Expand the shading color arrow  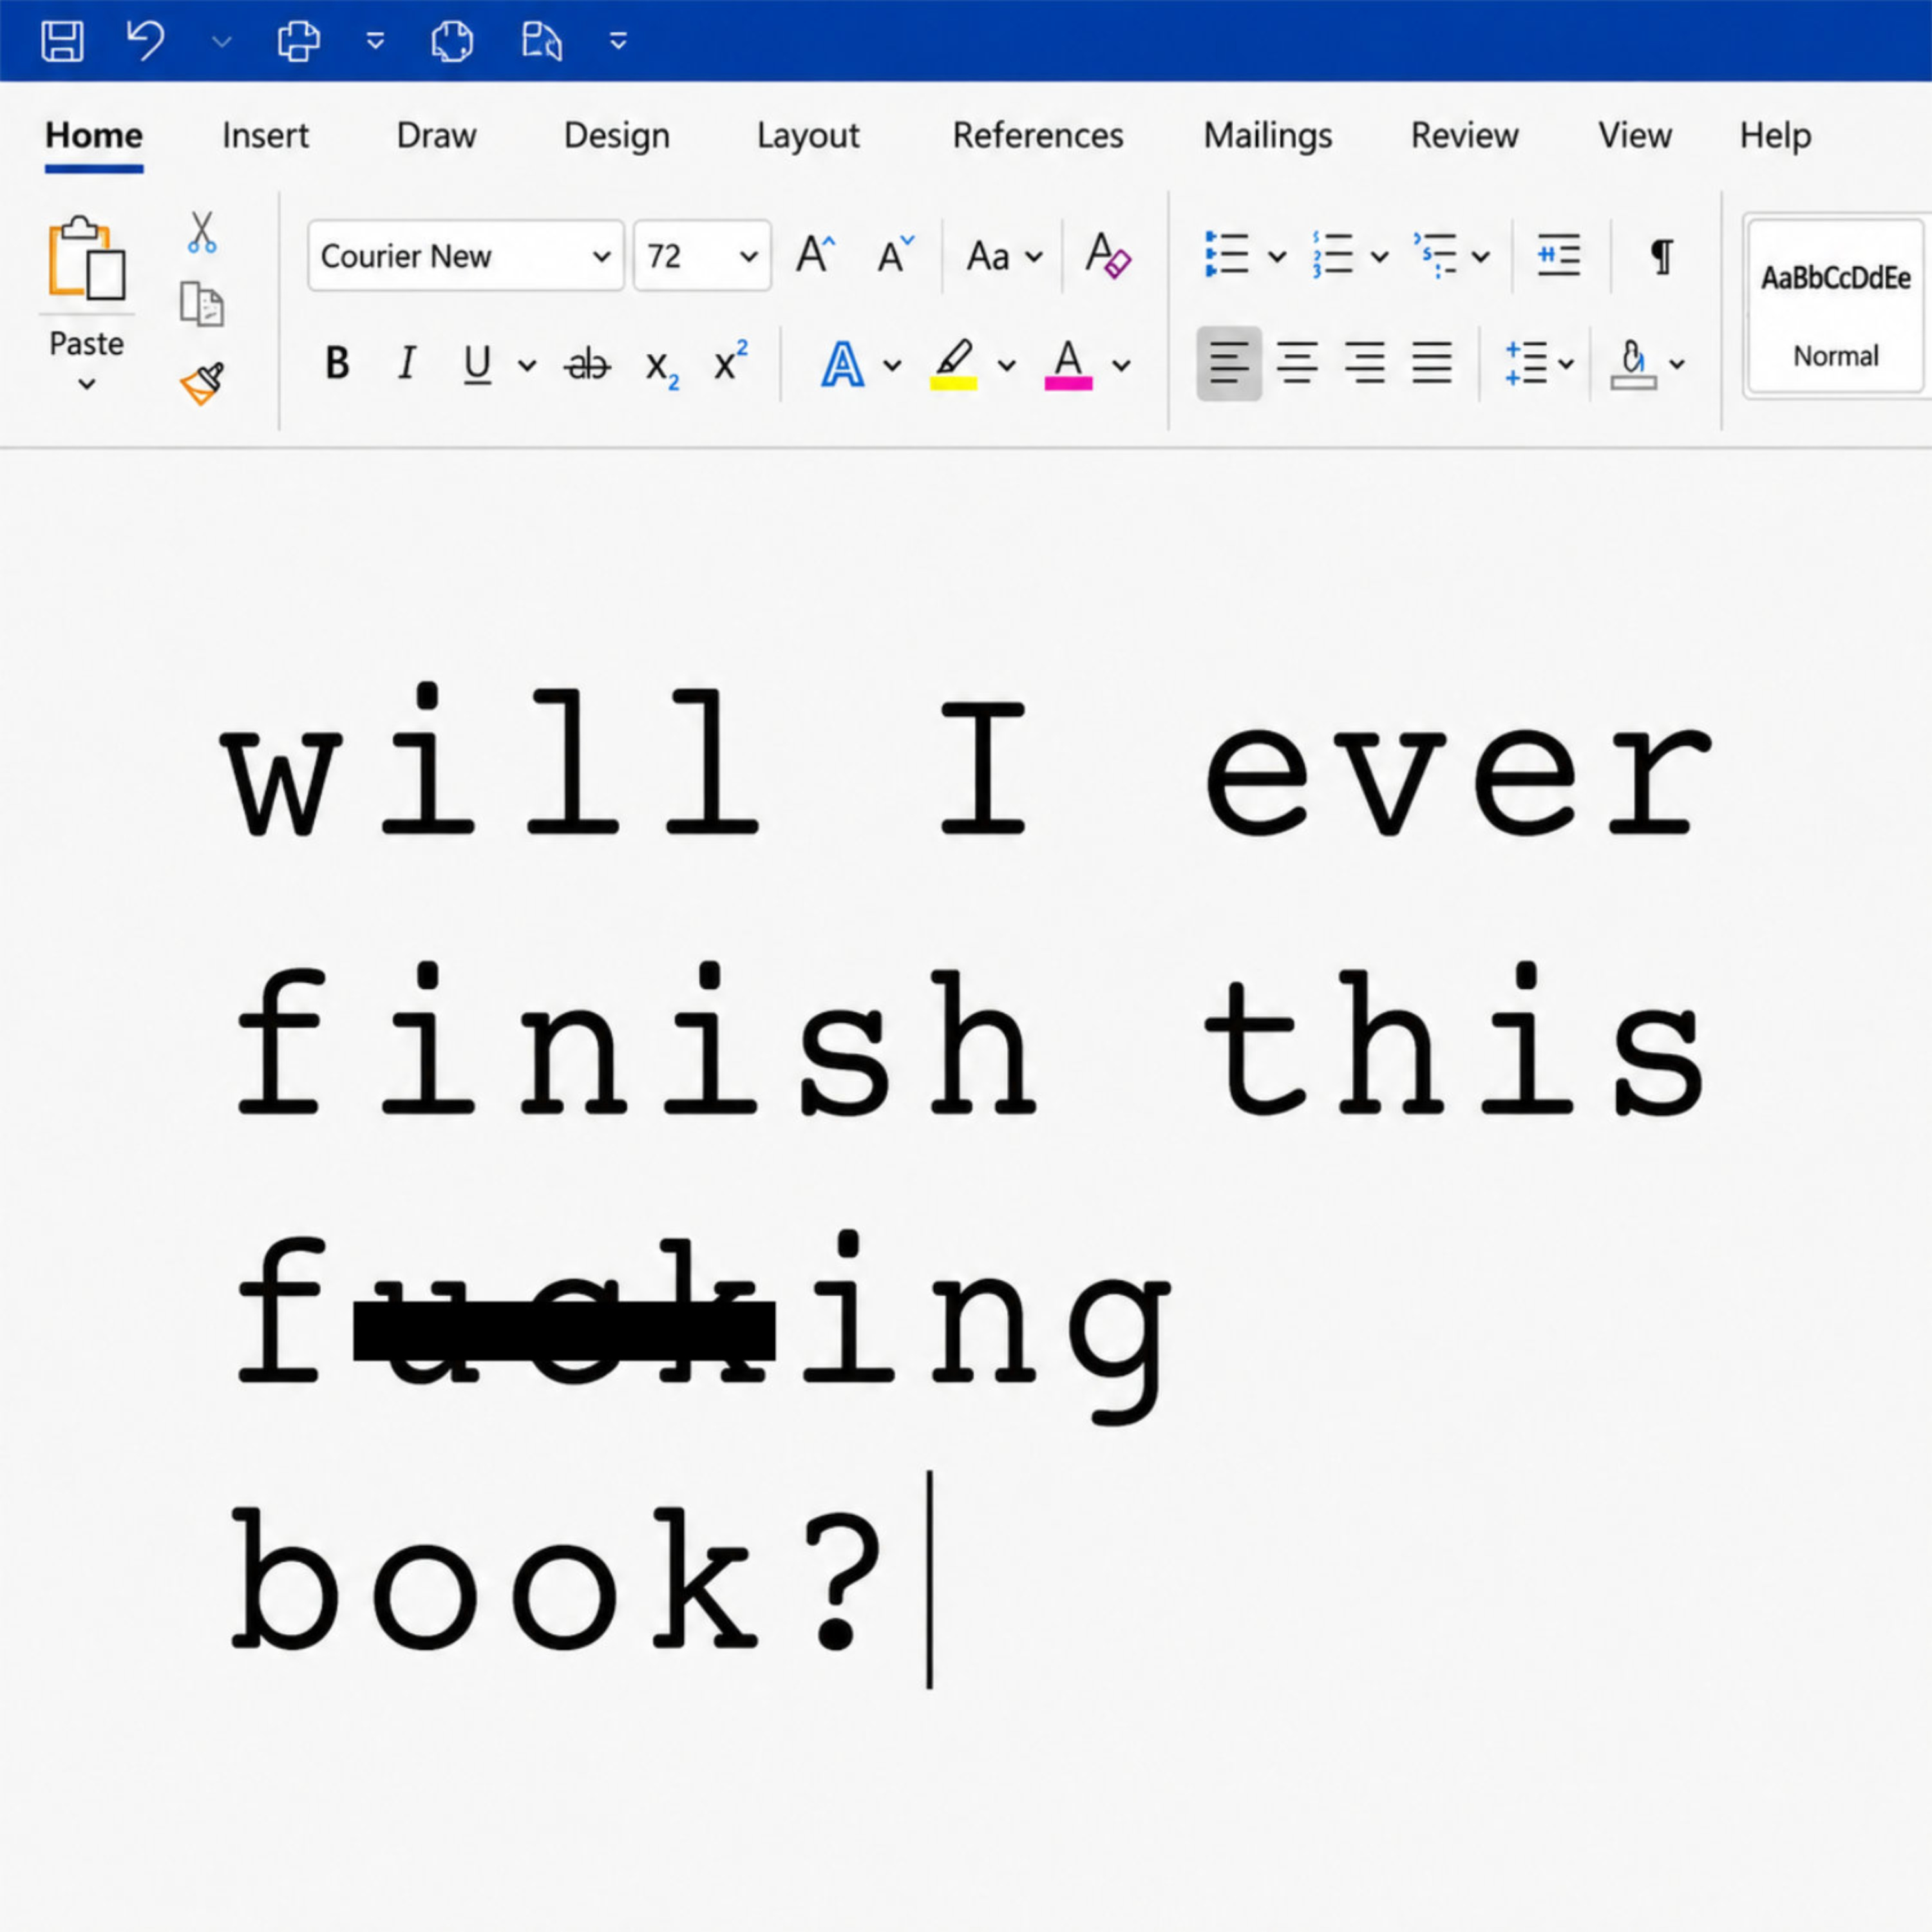1677,364
